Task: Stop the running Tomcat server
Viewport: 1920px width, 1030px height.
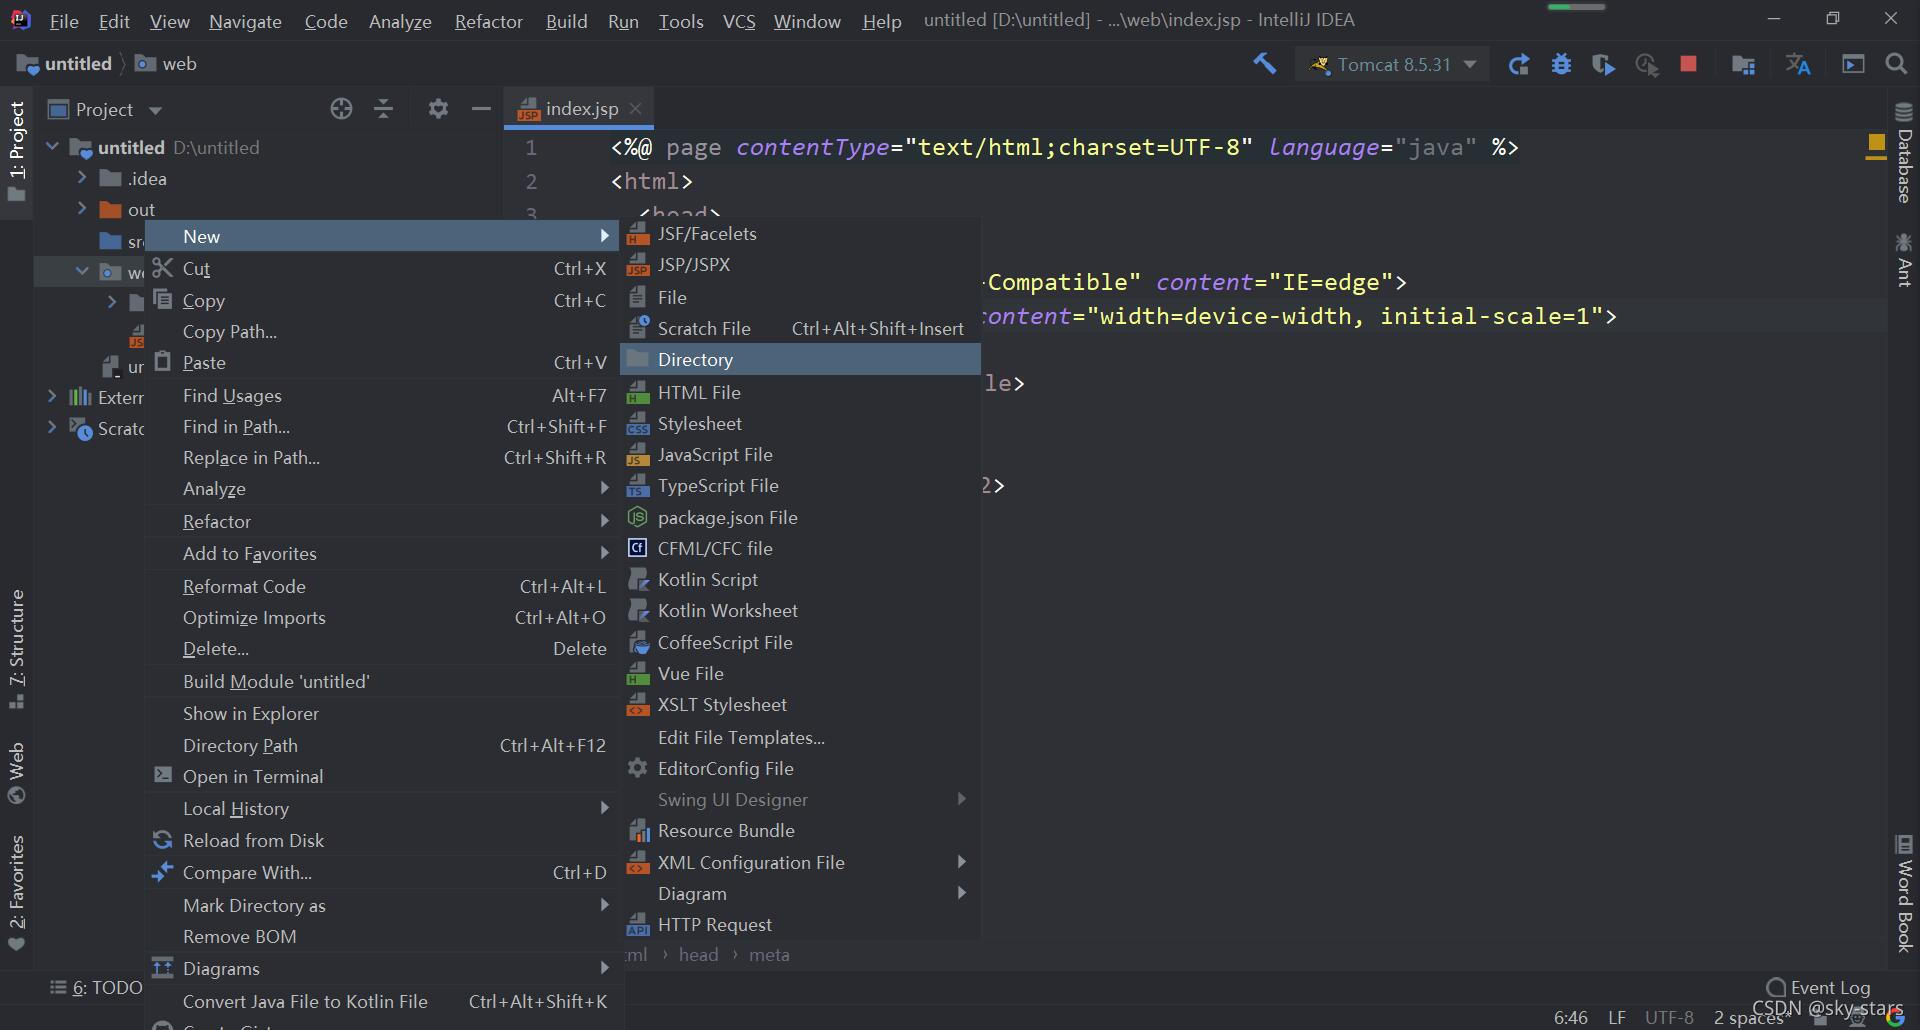Action: pos(1689,64)
